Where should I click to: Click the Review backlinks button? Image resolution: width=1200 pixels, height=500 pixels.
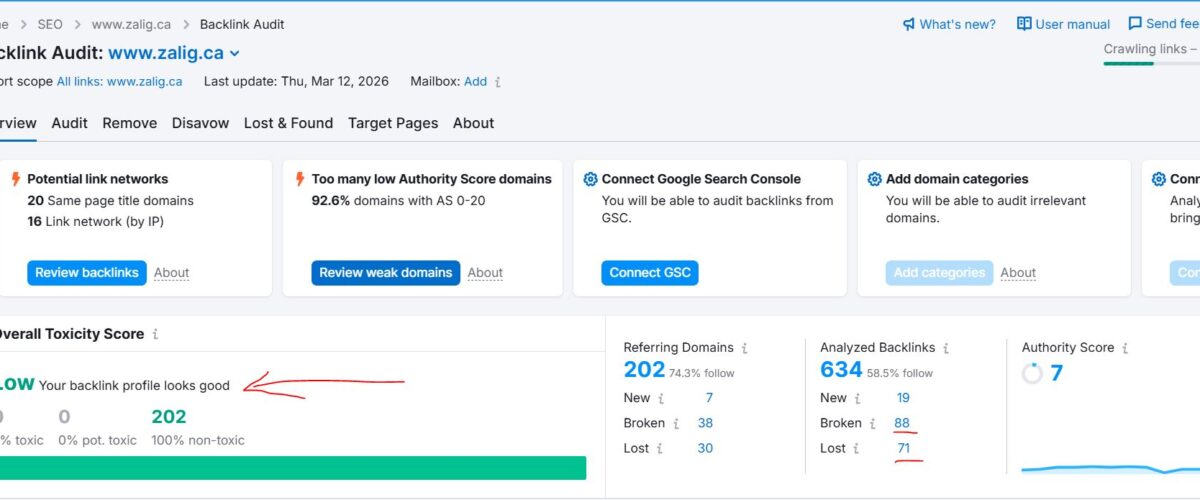[87, 273]
